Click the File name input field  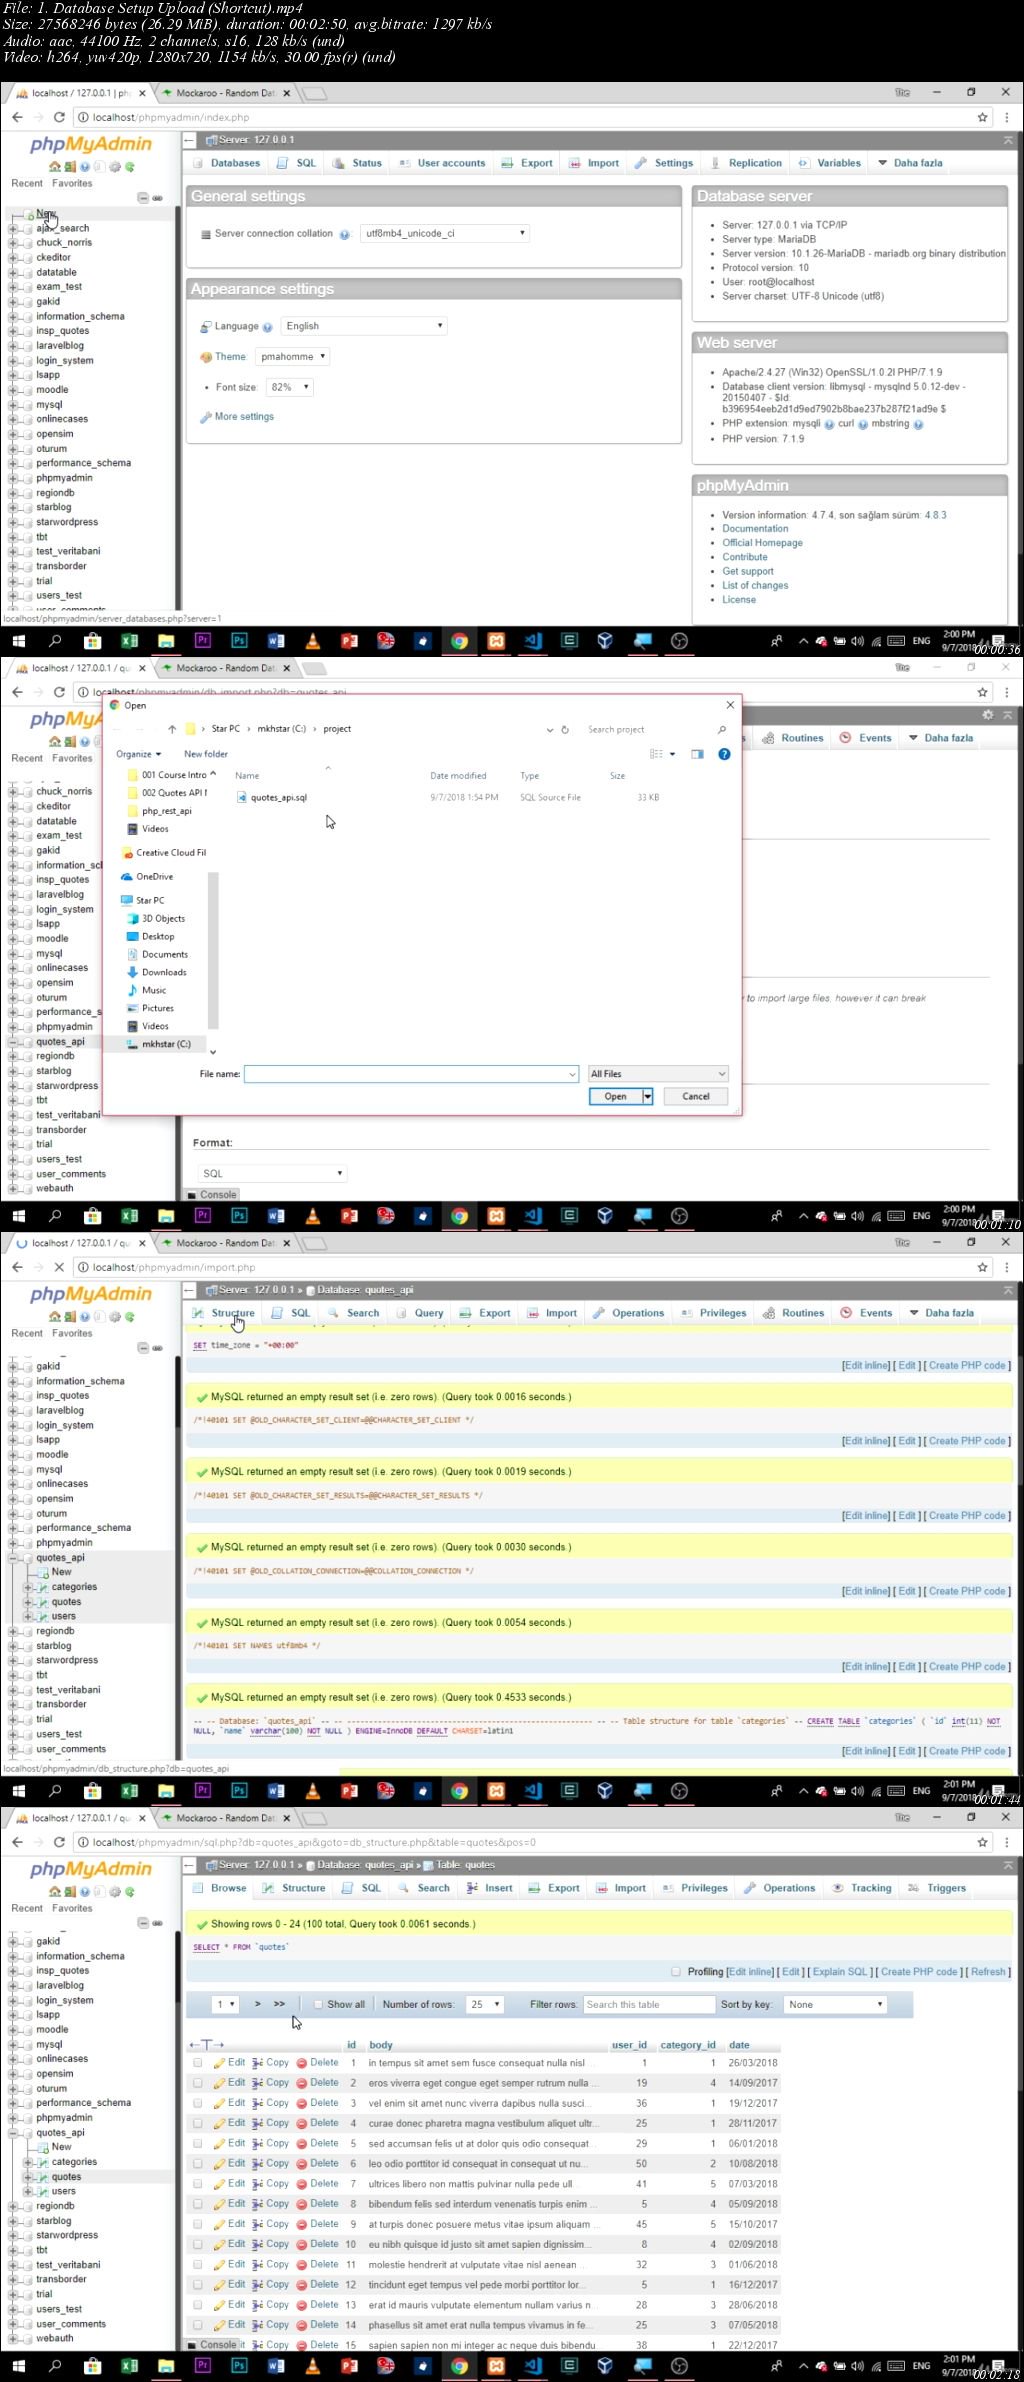(x=411, y=1073)
